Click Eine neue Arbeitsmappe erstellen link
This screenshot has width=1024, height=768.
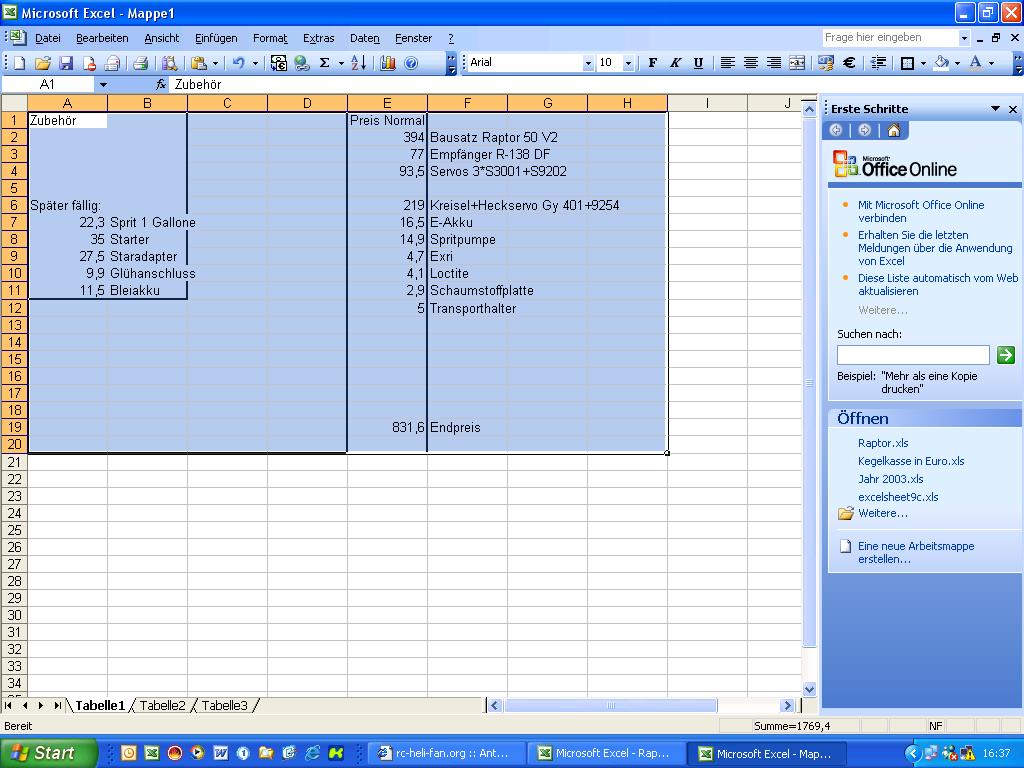coord(916,552)
